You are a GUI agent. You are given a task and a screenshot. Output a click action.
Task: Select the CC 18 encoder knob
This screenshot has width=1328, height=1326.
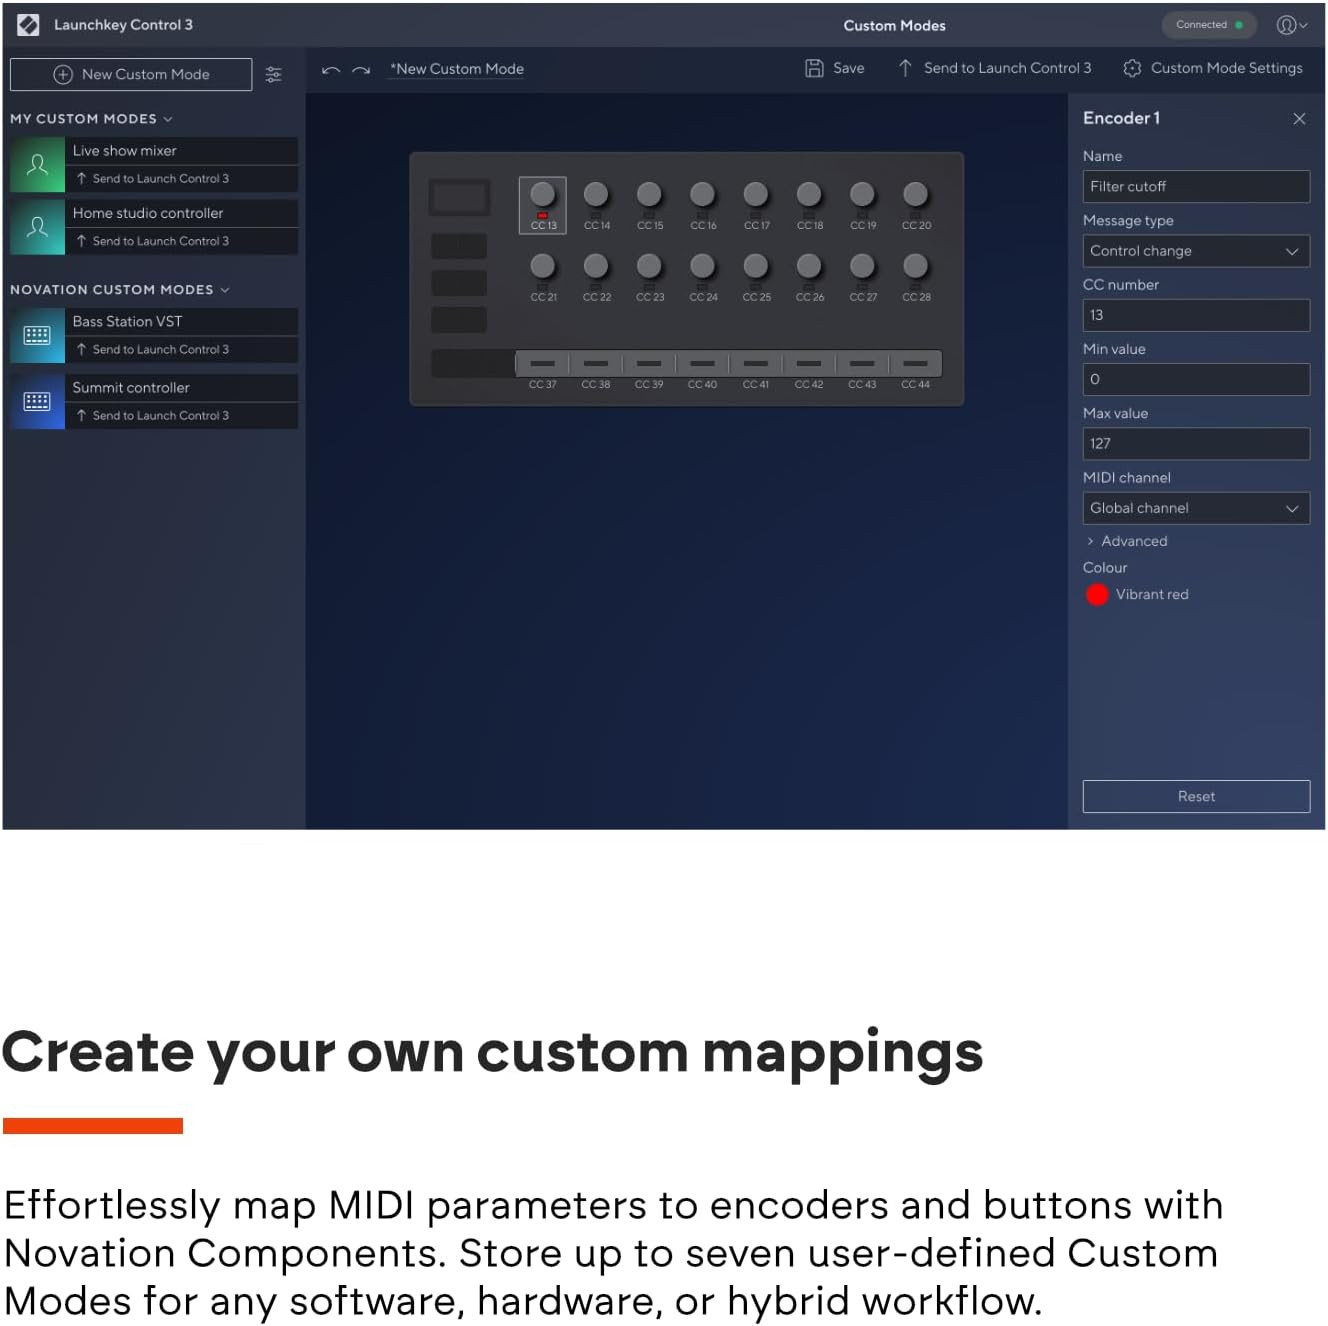[x=809, y=194]
